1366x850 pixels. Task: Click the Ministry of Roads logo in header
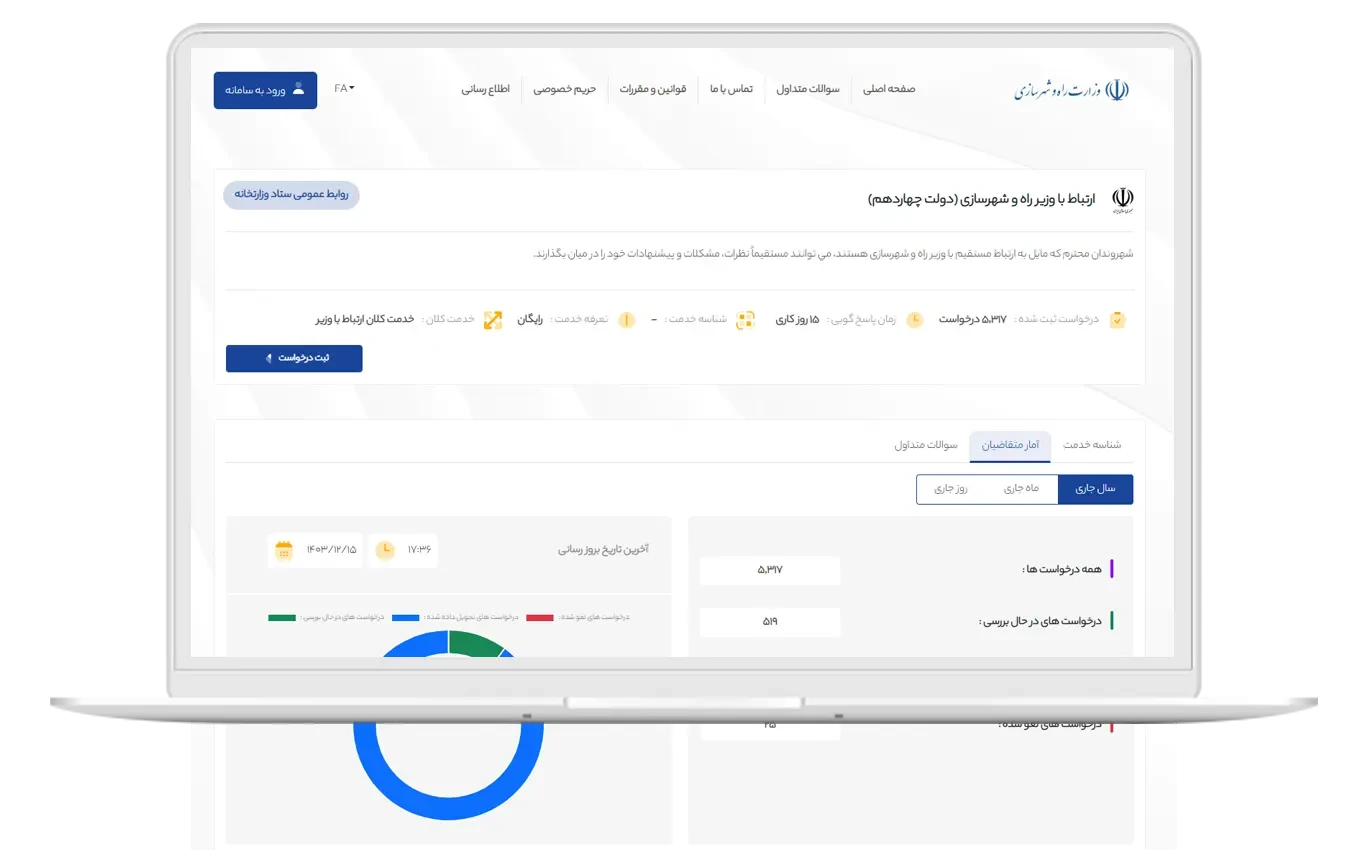[x=1071, y=90]
